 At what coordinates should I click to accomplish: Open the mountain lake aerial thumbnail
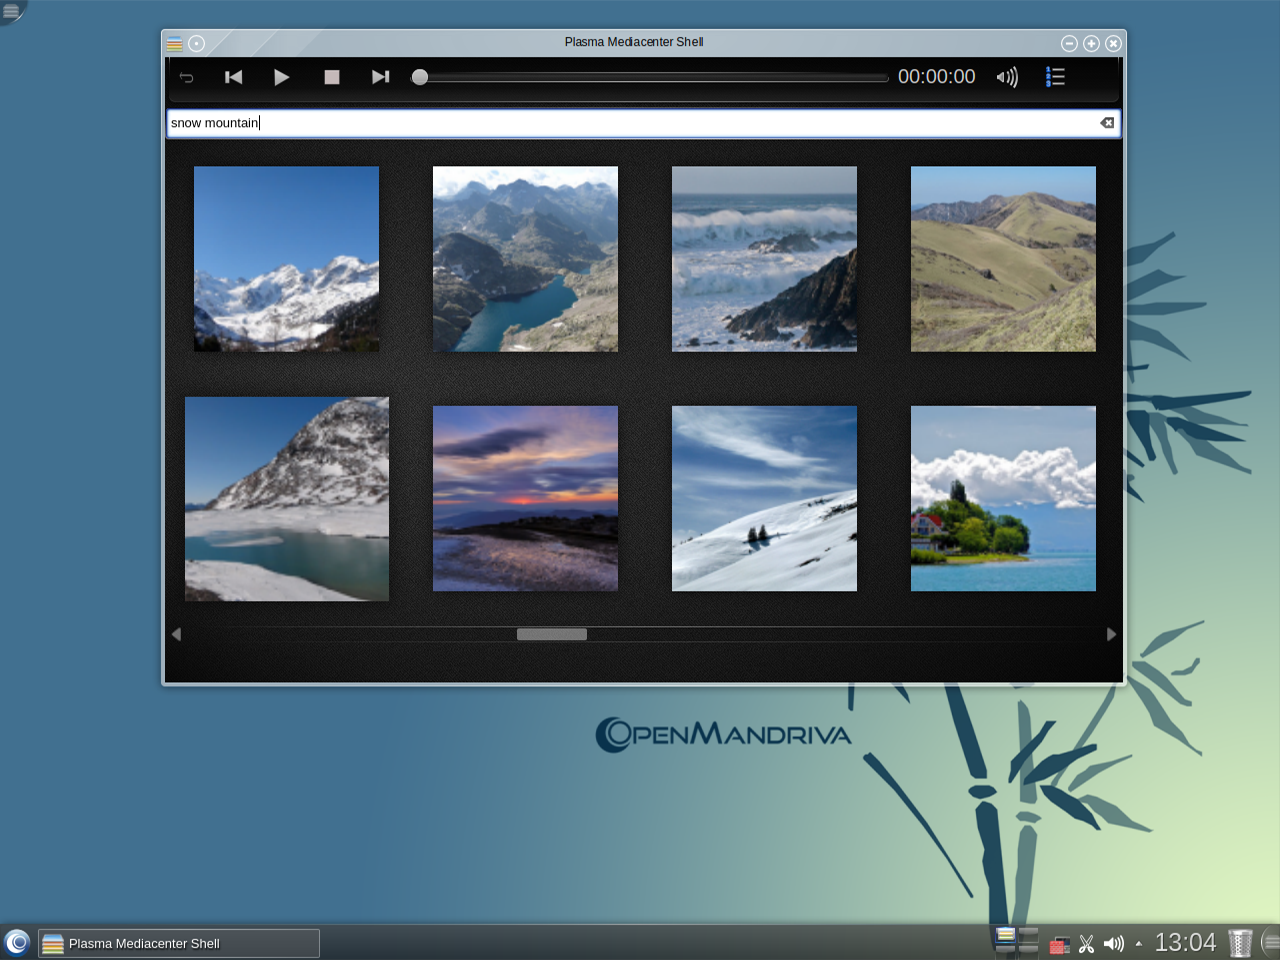(525, 259)
